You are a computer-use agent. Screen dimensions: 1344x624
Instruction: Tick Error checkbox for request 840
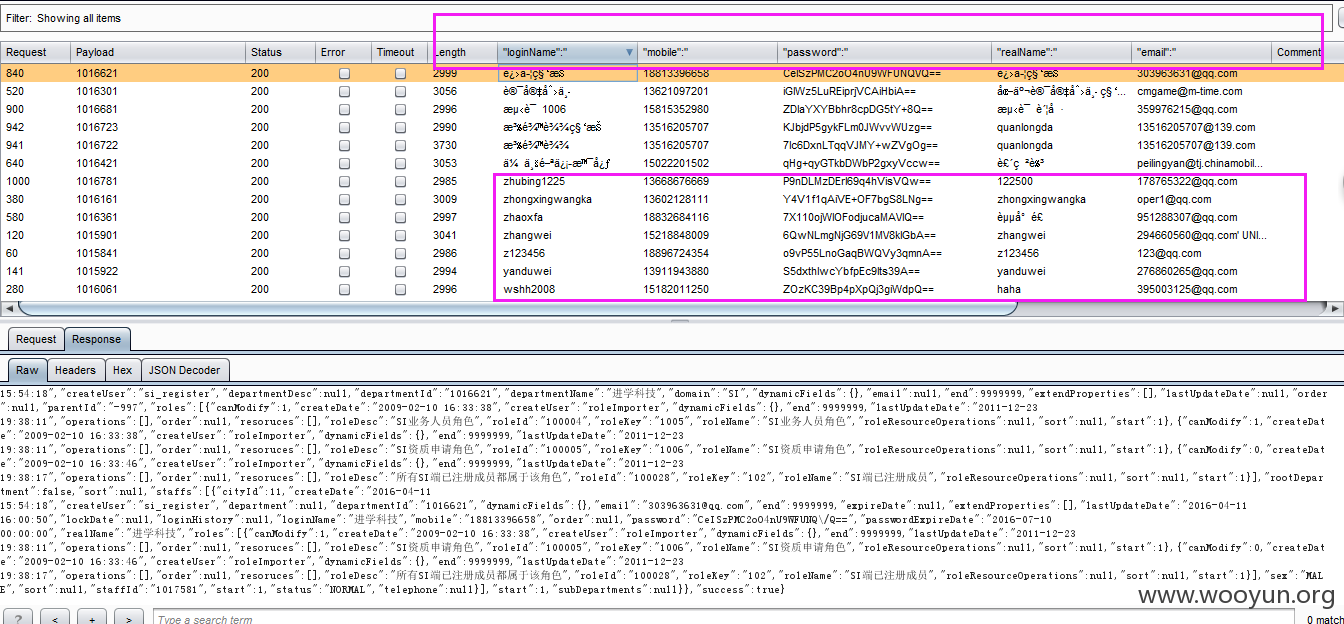click(344, 73)
